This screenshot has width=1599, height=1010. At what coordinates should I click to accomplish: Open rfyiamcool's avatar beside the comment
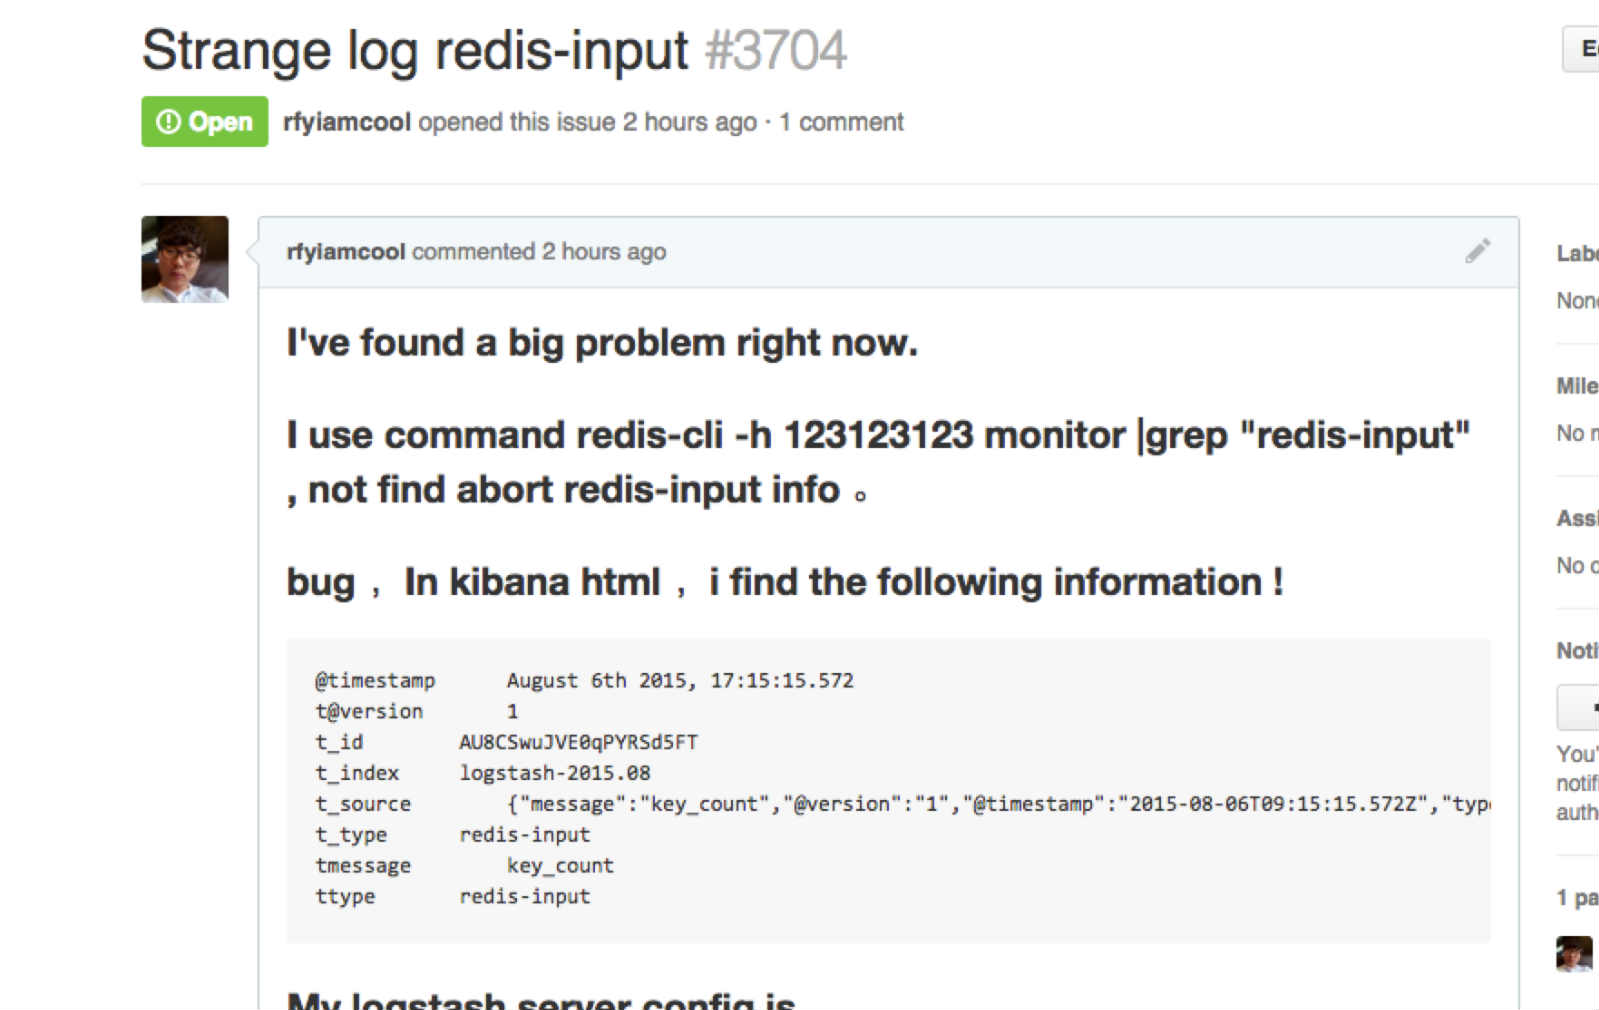(x=185, y=259)
